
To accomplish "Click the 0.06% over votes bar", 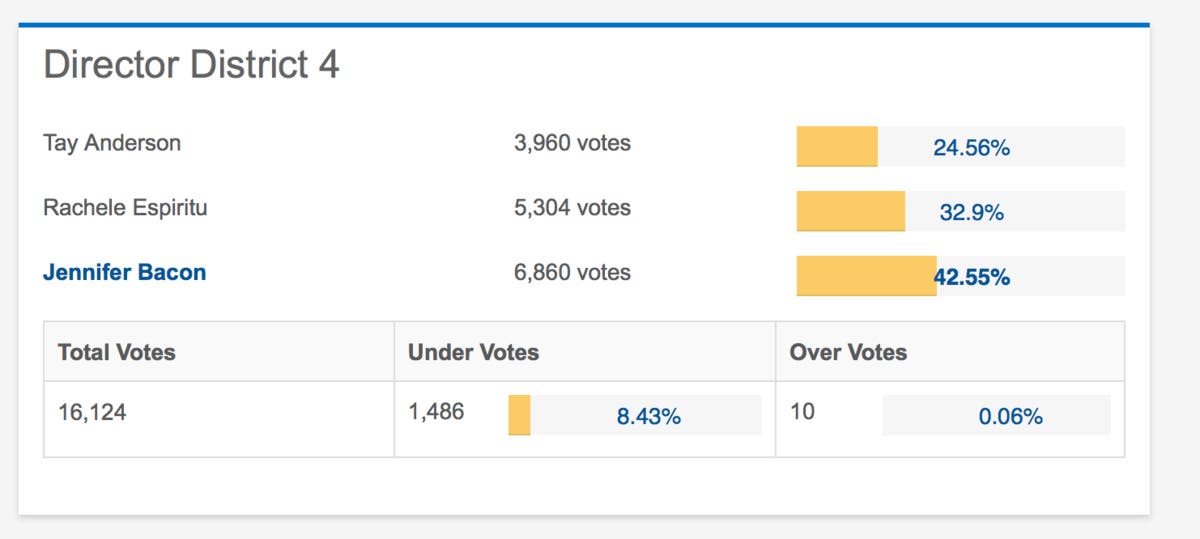I will 995,416.
